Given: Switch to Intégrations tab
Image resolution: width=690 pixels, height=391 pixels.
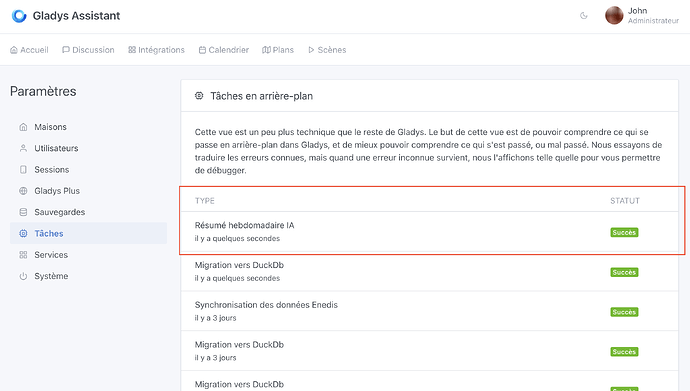Looking at the screenshot, I should (x=156, y=50).
